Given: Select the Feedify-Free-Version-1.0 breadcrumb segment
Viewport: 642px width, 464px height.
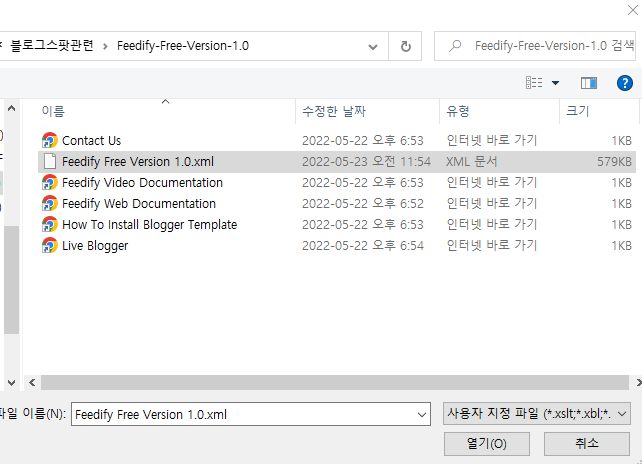Looking at the screenshot, I should coord(183,45).
